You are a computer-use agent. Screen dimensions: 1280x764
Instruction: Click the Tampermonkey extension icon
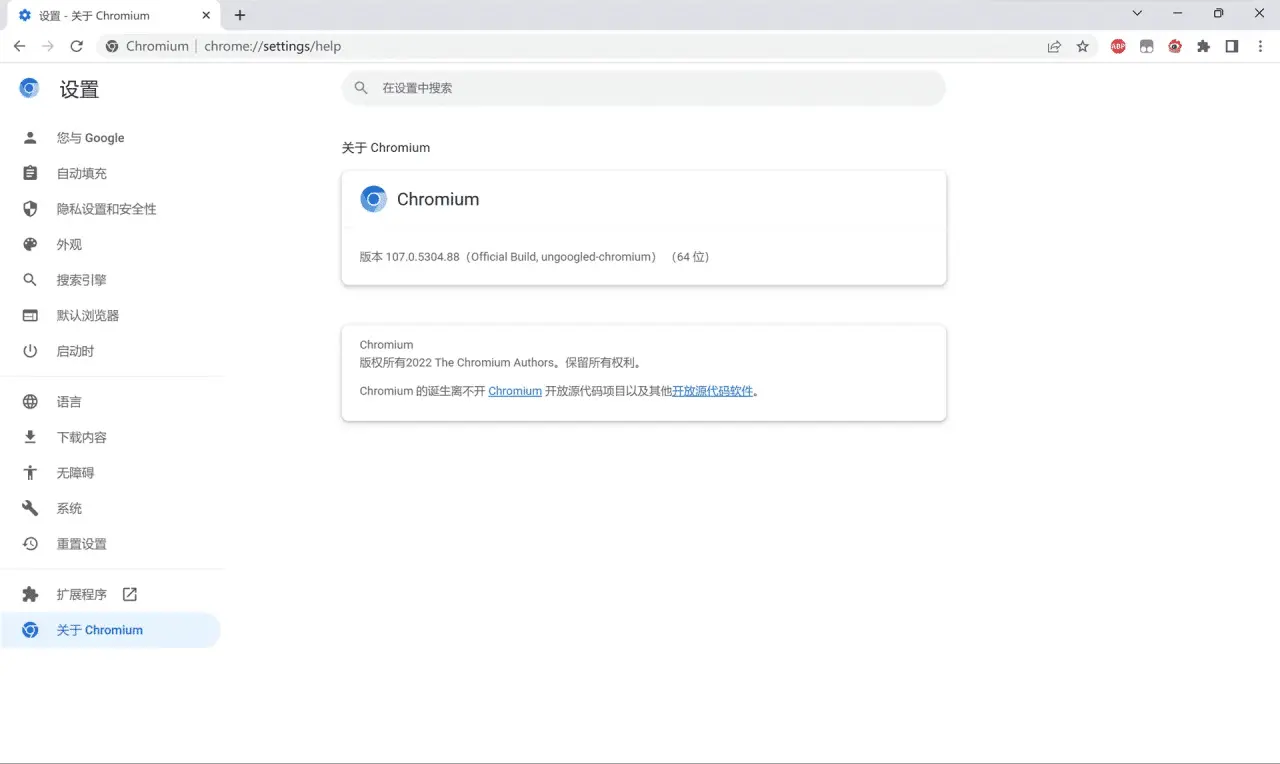click(x=1147, y=46)
